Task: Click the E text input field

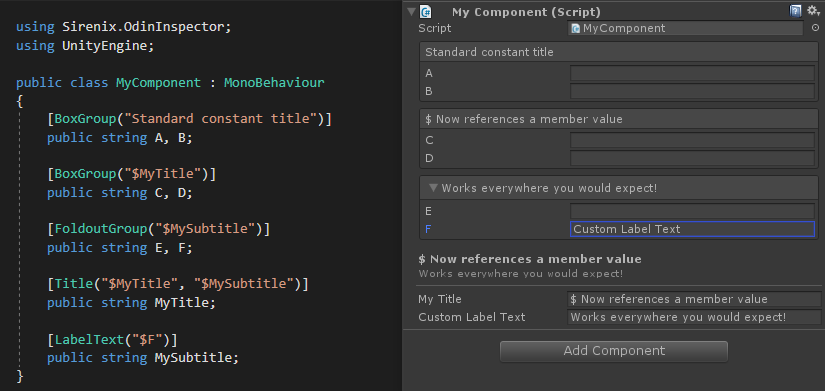Action: coord(692,211)
